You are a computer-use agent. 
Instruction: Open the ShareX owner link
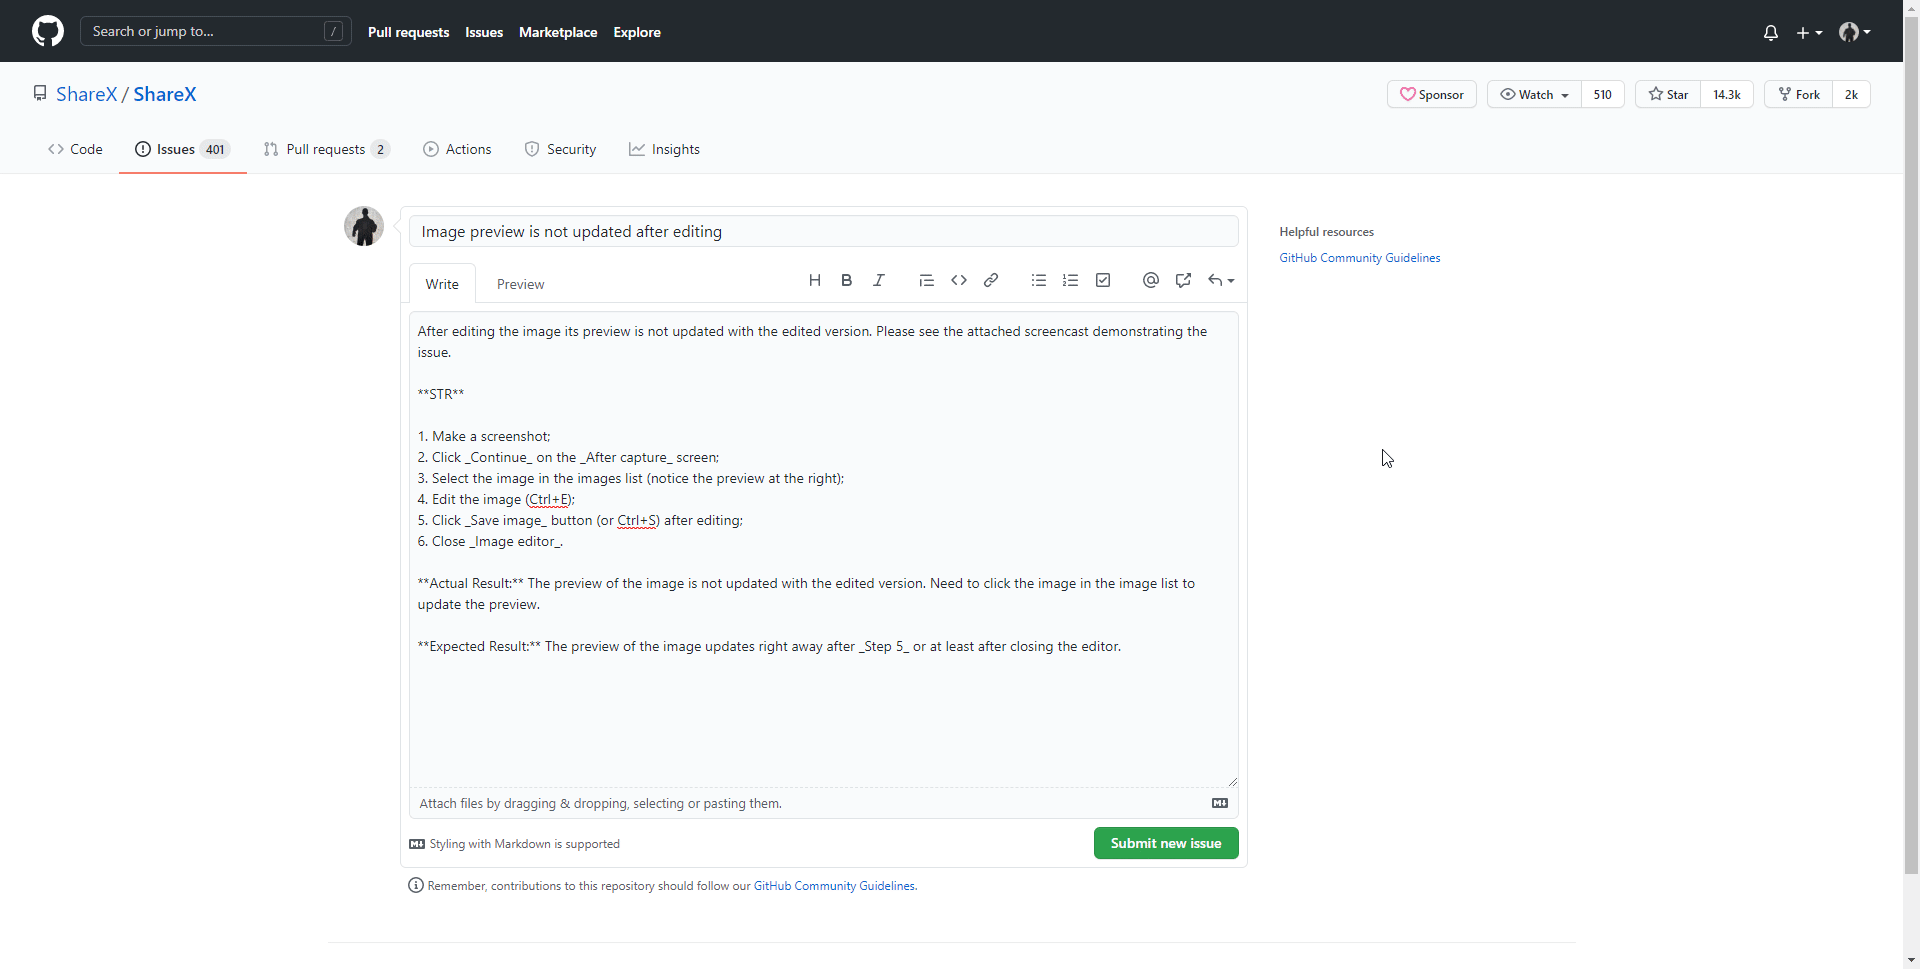86,94
